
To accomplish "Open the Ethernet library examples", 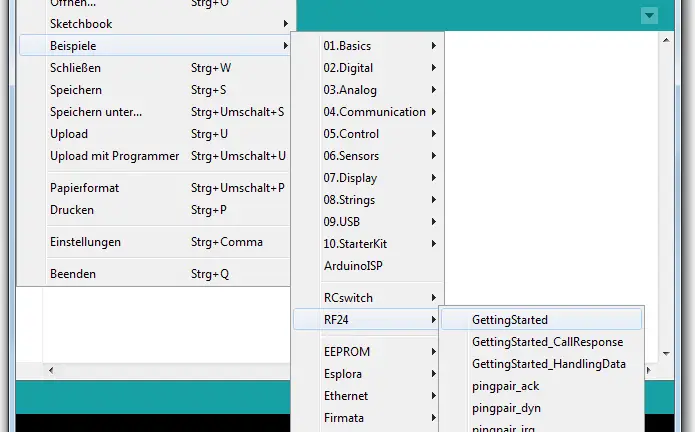I will tap(366, 396).
